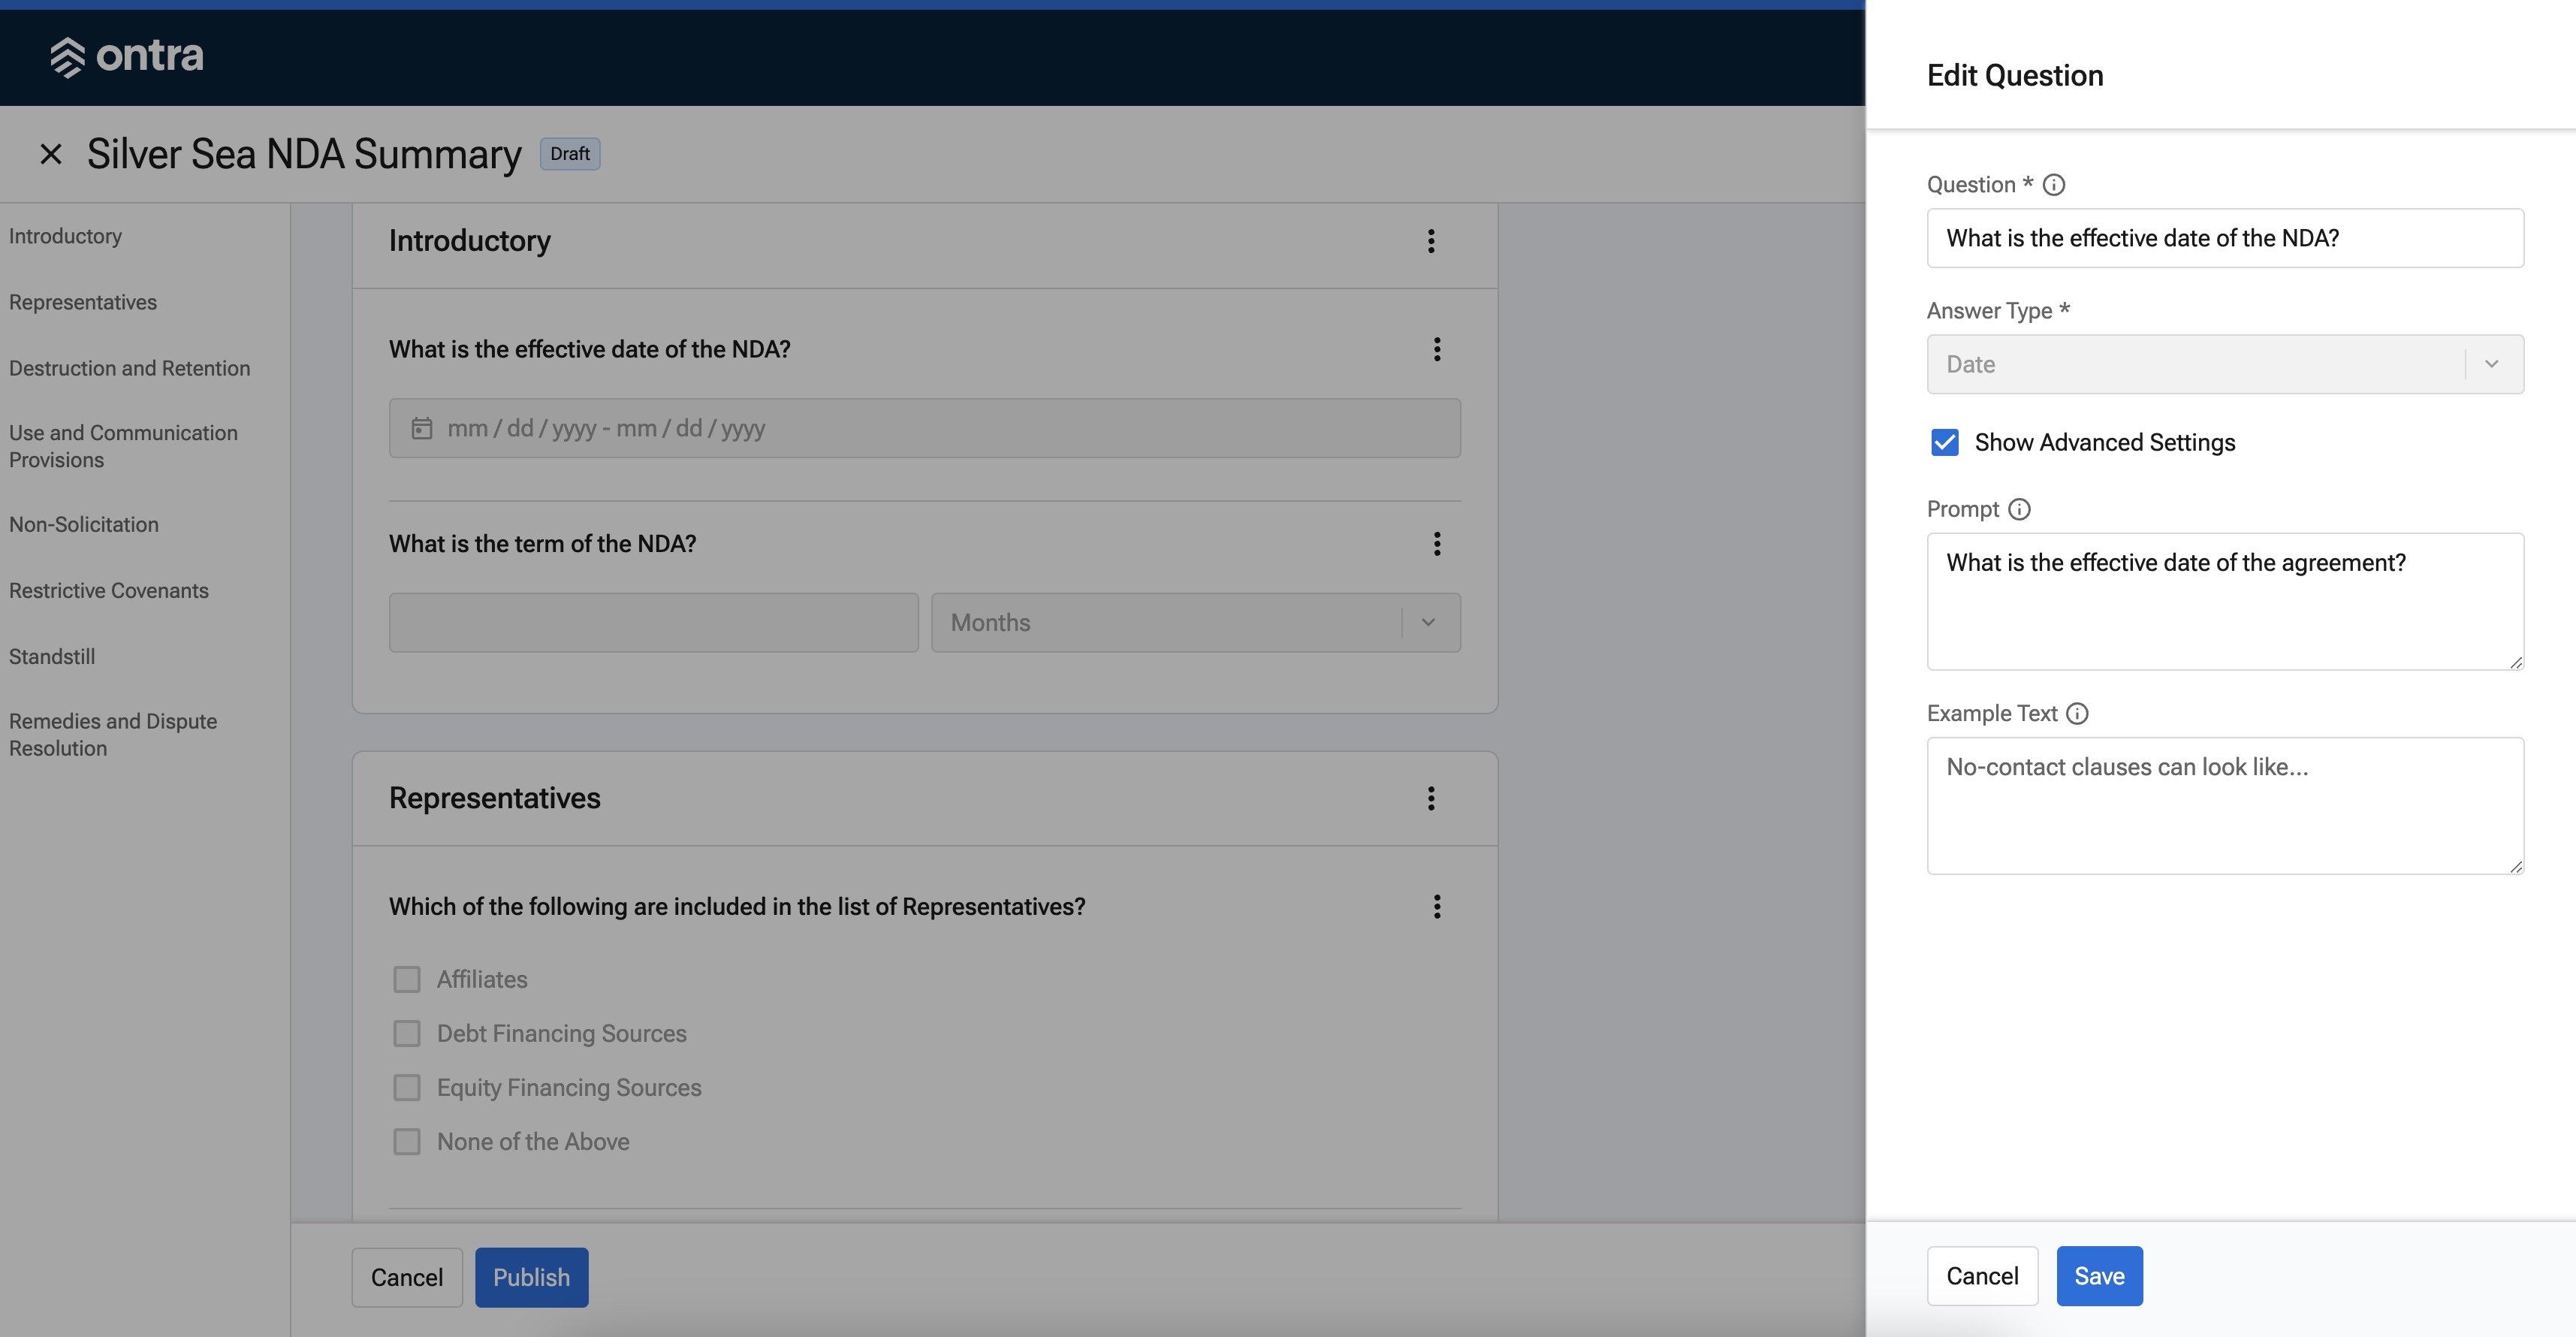Click the info icon beside Prompt
2576x1337 pixels.
pyautogui.click(x=2020, y=509)
